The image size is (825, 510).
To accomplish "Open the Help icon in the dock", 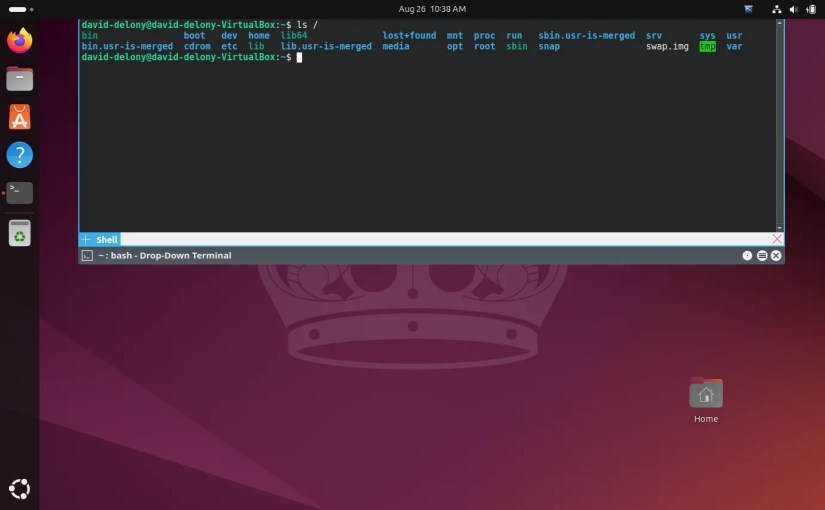I will 19,155.
